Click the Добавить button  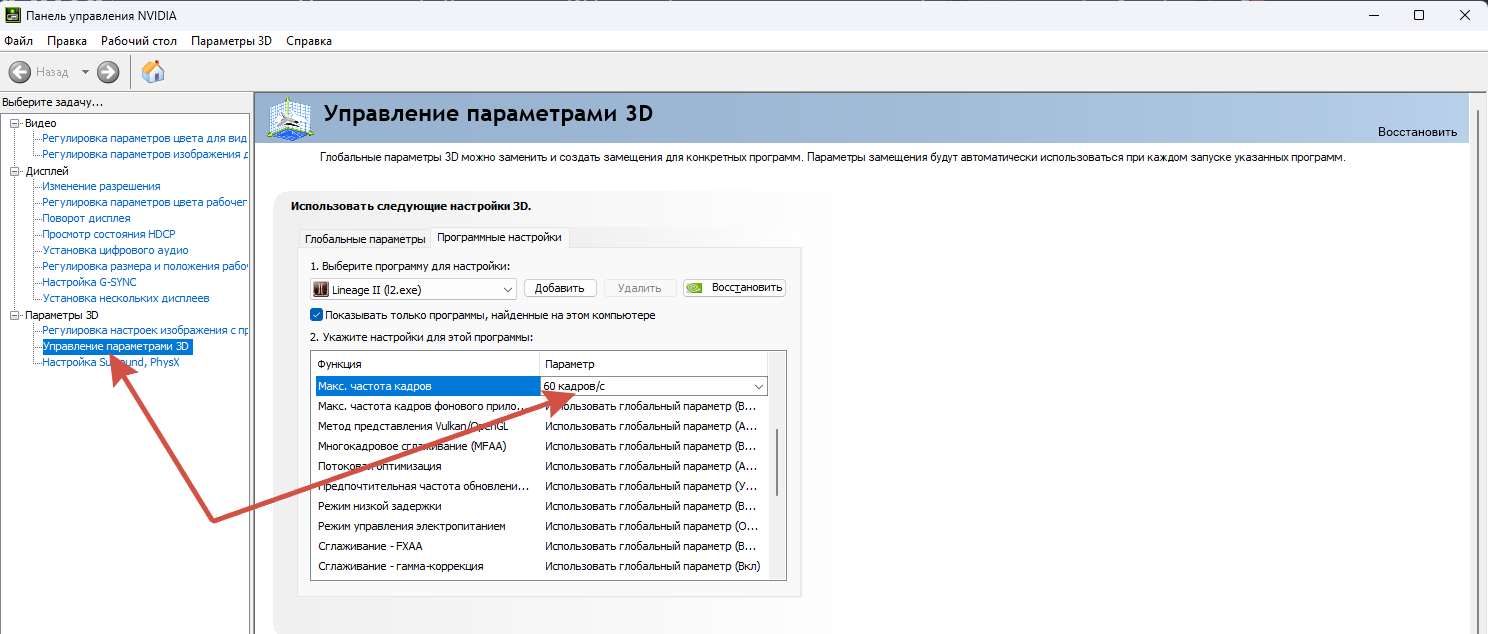pyautogui.click(x=559, y=288)
